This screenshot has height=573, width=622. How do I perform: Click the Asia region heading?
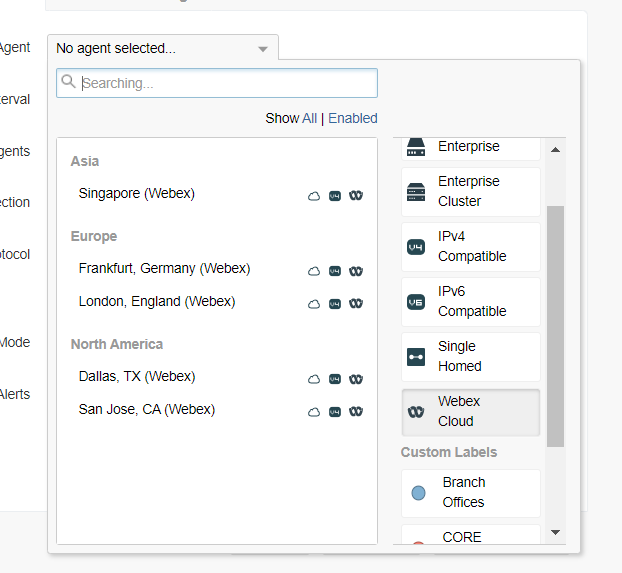pos(84,162)
